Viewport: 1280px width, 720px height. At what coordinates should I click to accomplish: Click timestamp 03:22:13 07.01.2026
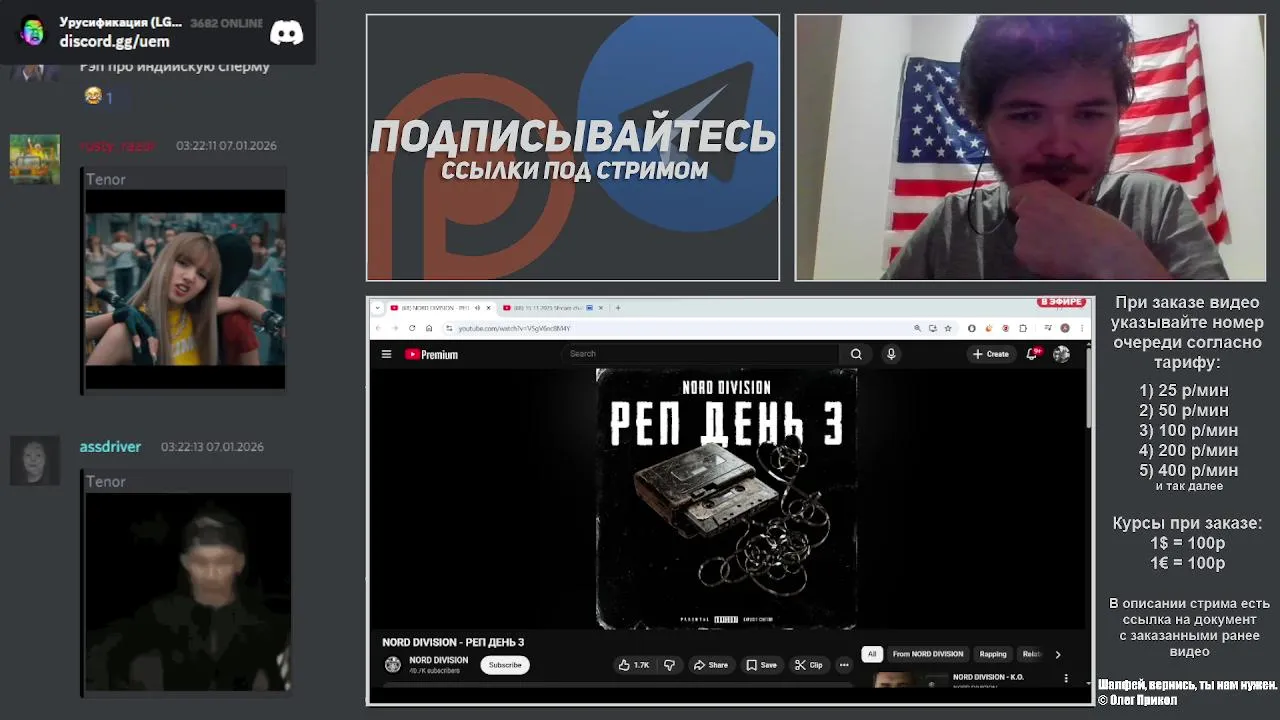(212, 447)
